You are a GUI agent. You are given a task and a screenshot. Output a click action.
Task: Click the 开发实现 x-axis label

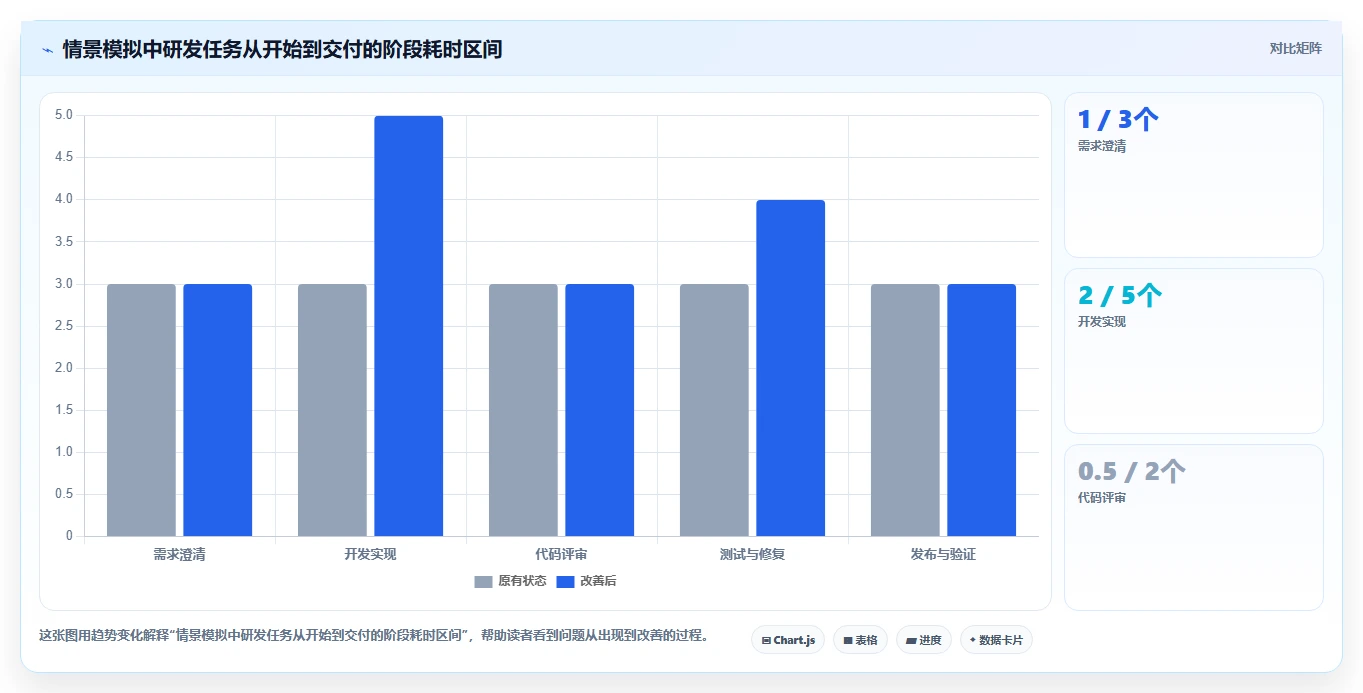(x=371, y=554)
